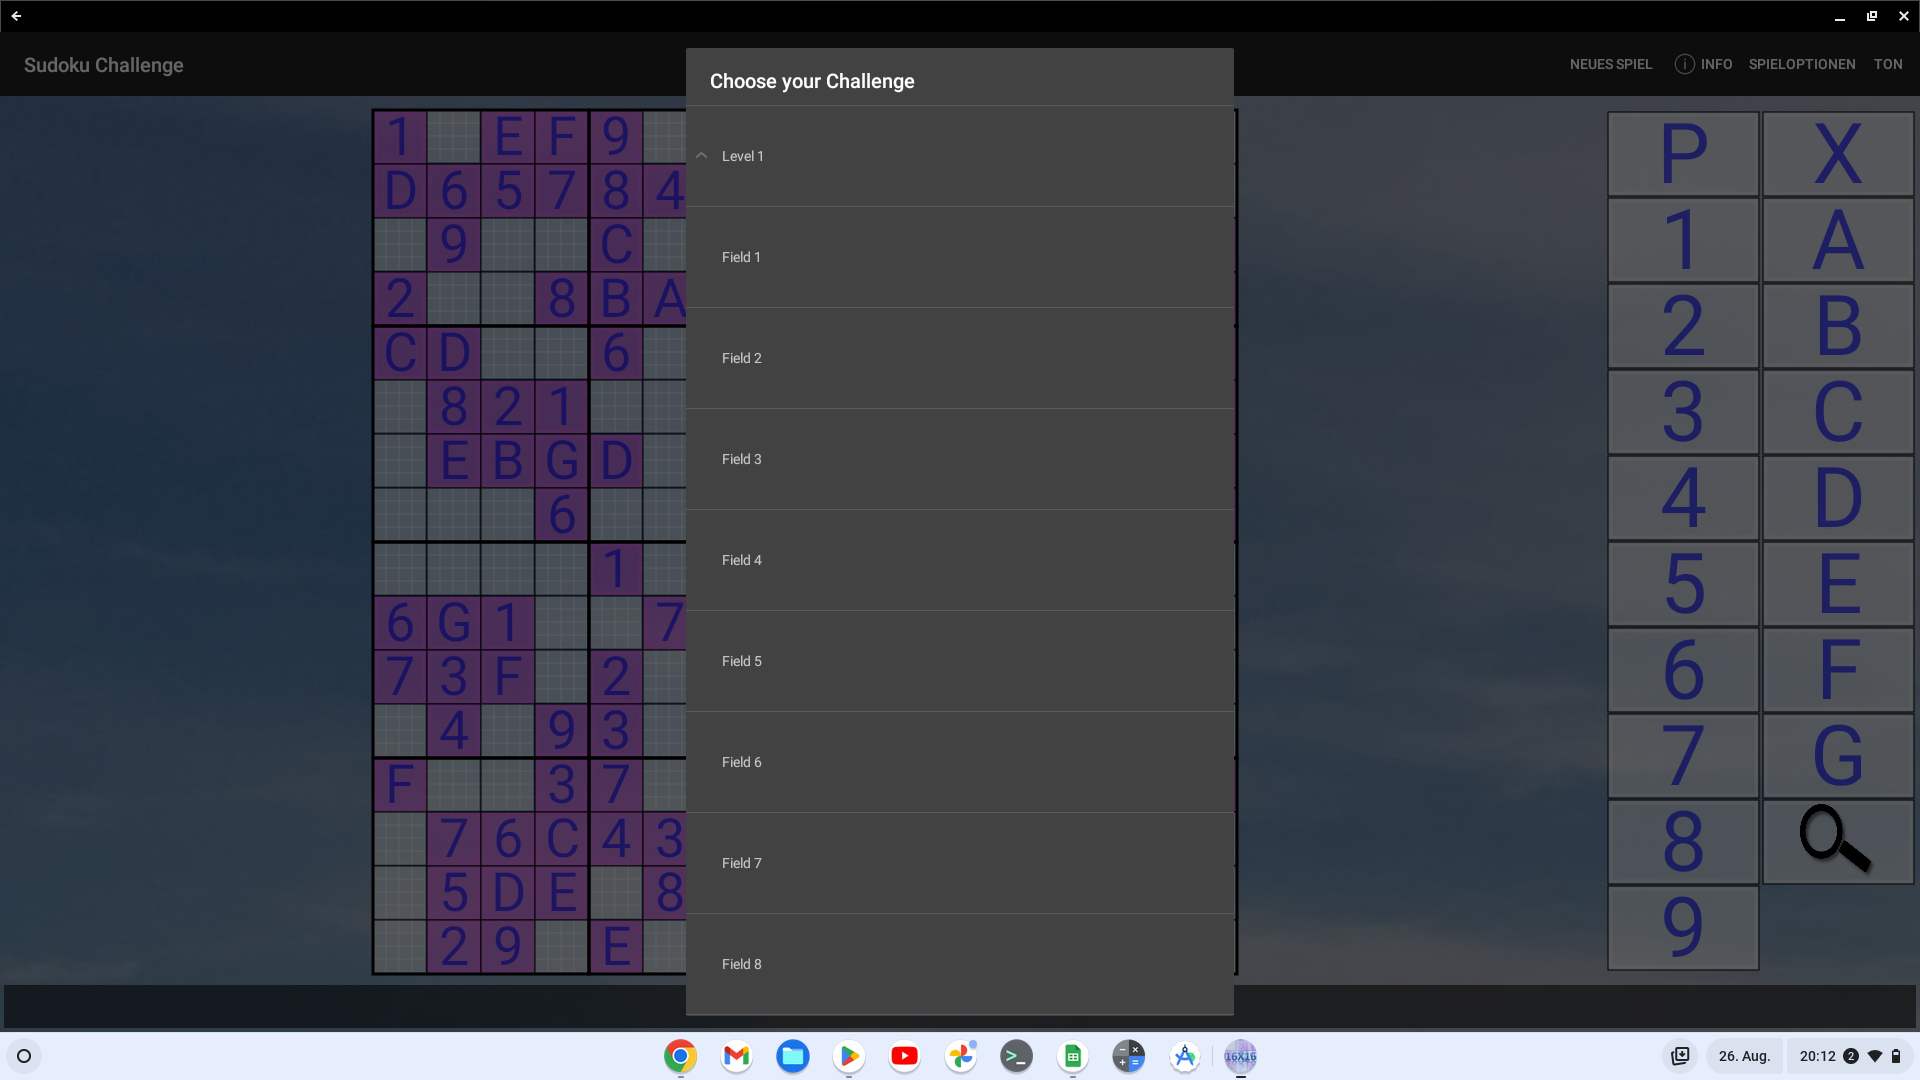Open the Terminal app in shelf

[1016, 1056]
